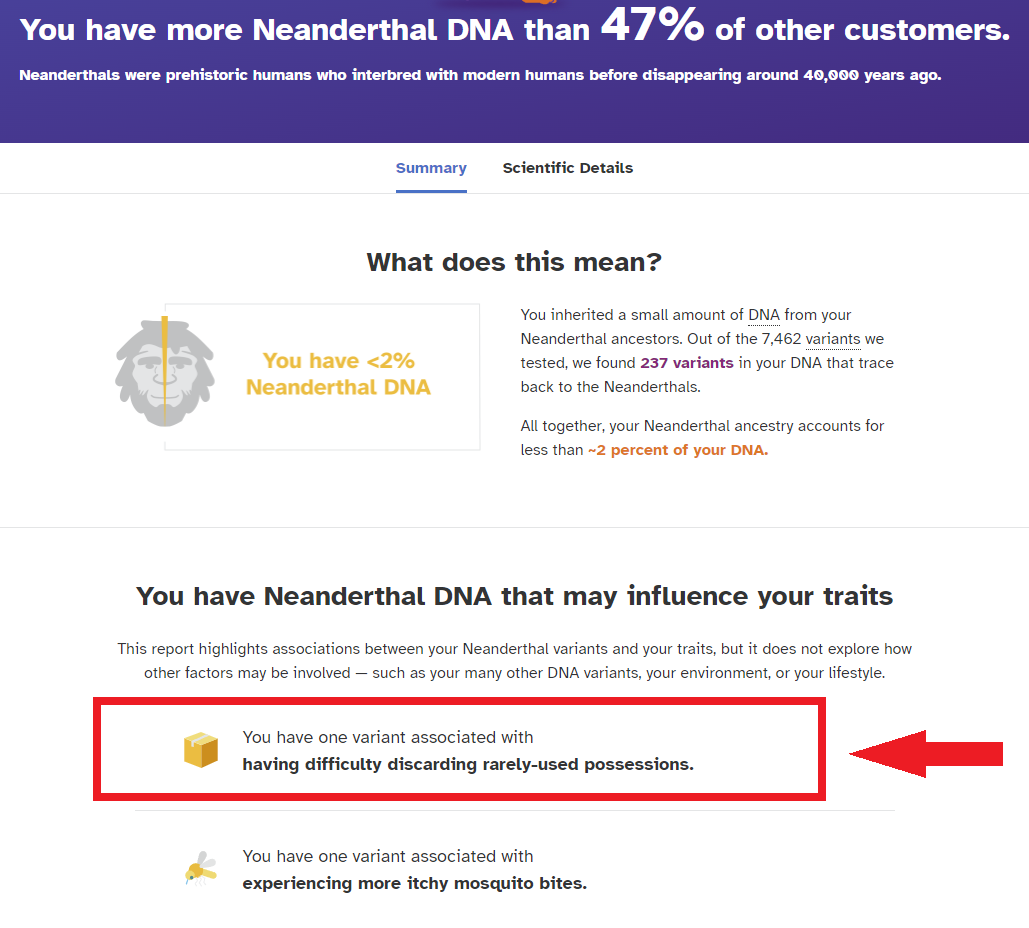Click the yellow line over Neanderthal face
Image resolution: width=1029 pixels, height=928 pixels.
pyautogui.click(x=165, y=370)
